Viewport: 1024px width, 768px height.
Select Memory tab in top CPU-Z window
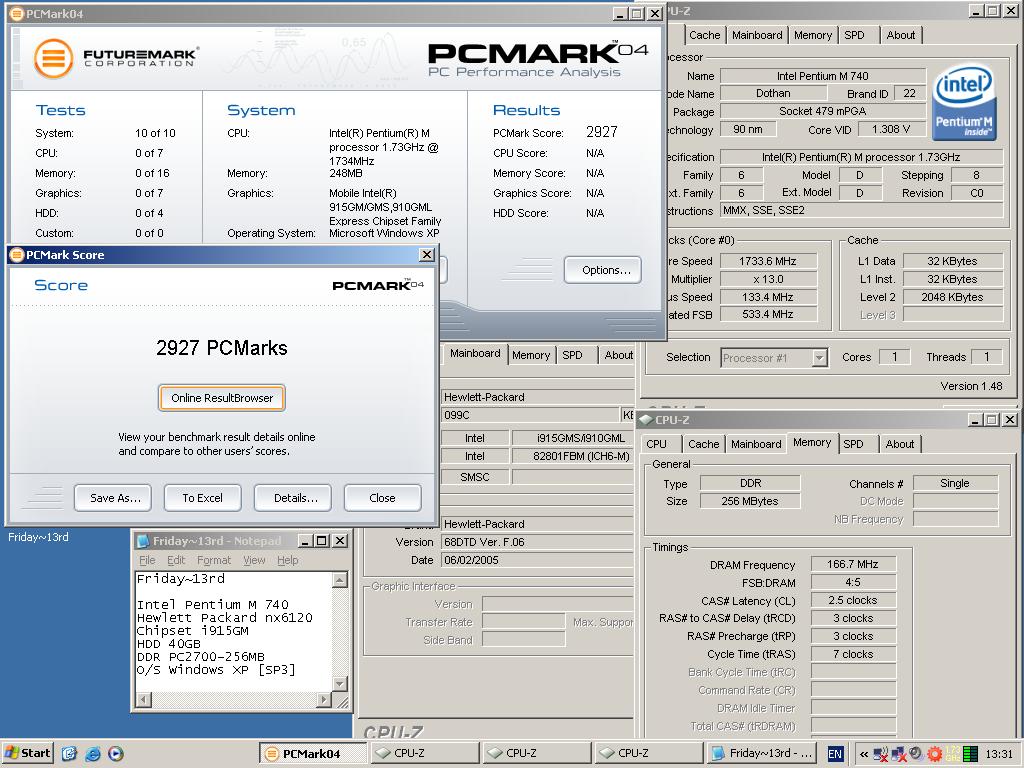[812, 35]
